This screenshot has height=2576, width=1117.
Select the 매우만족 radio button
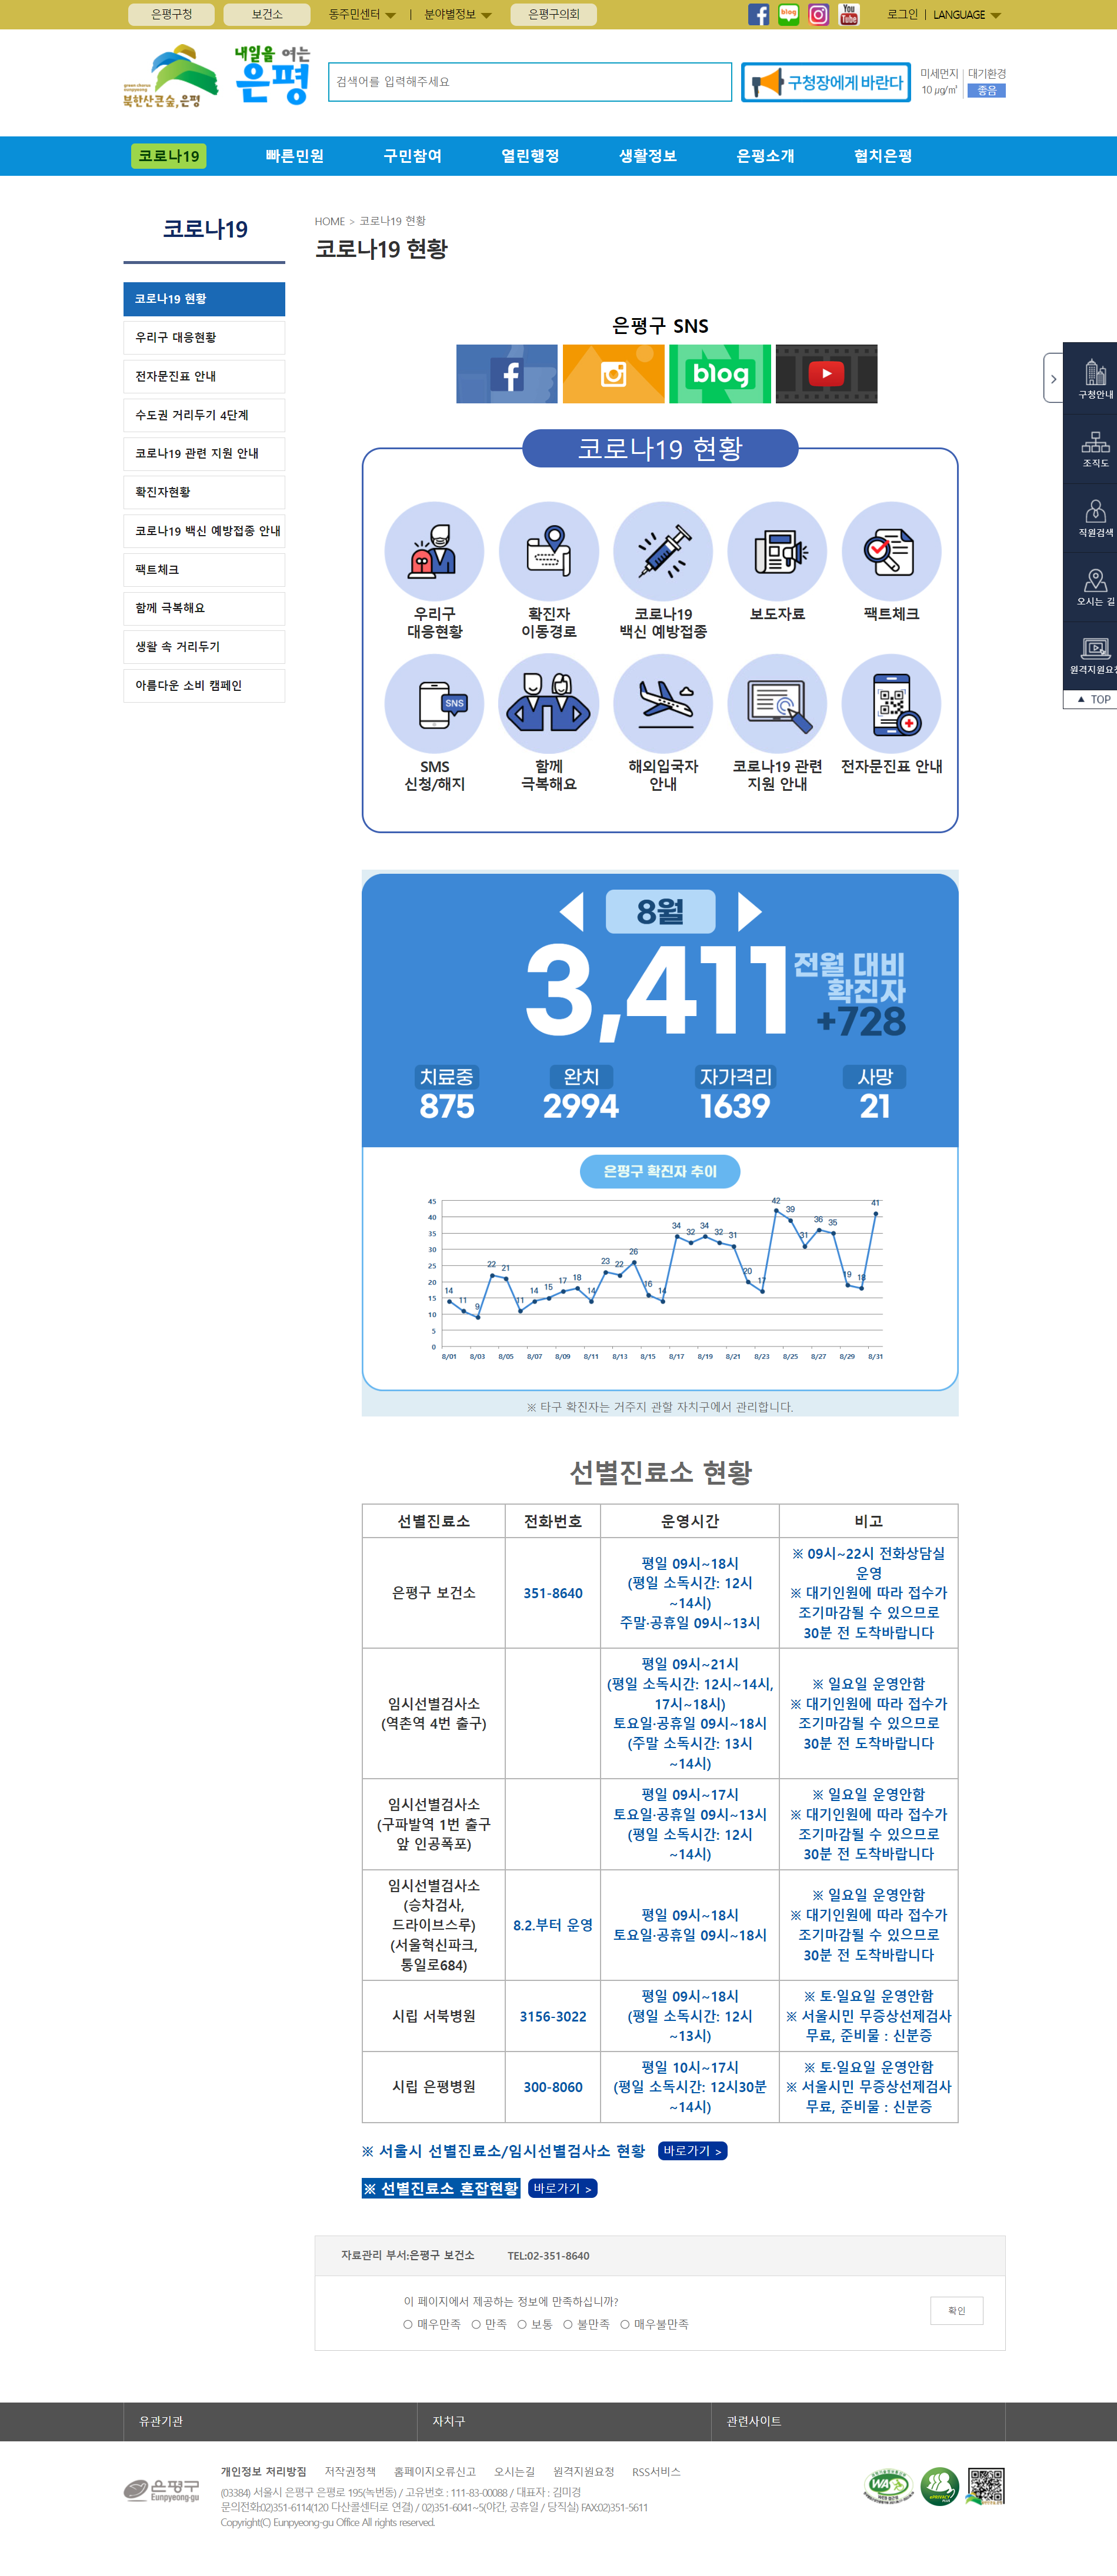click(x=408, y=2324)
